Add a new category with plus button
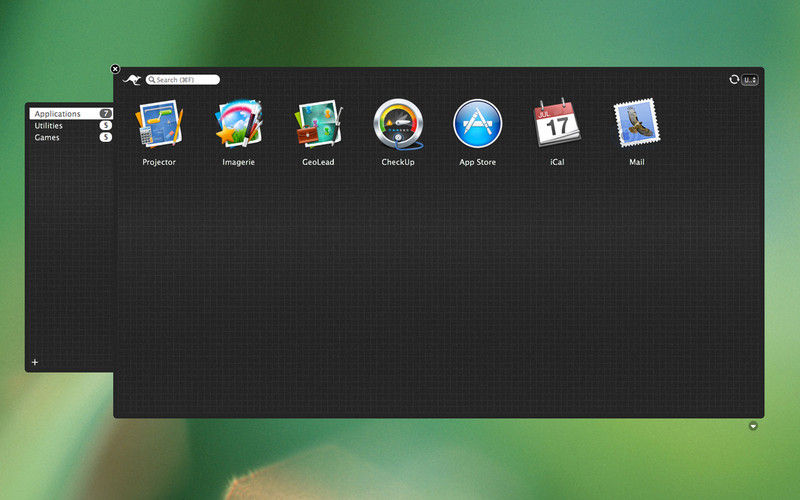Screen dimensions: 800x500 point(35,362)
